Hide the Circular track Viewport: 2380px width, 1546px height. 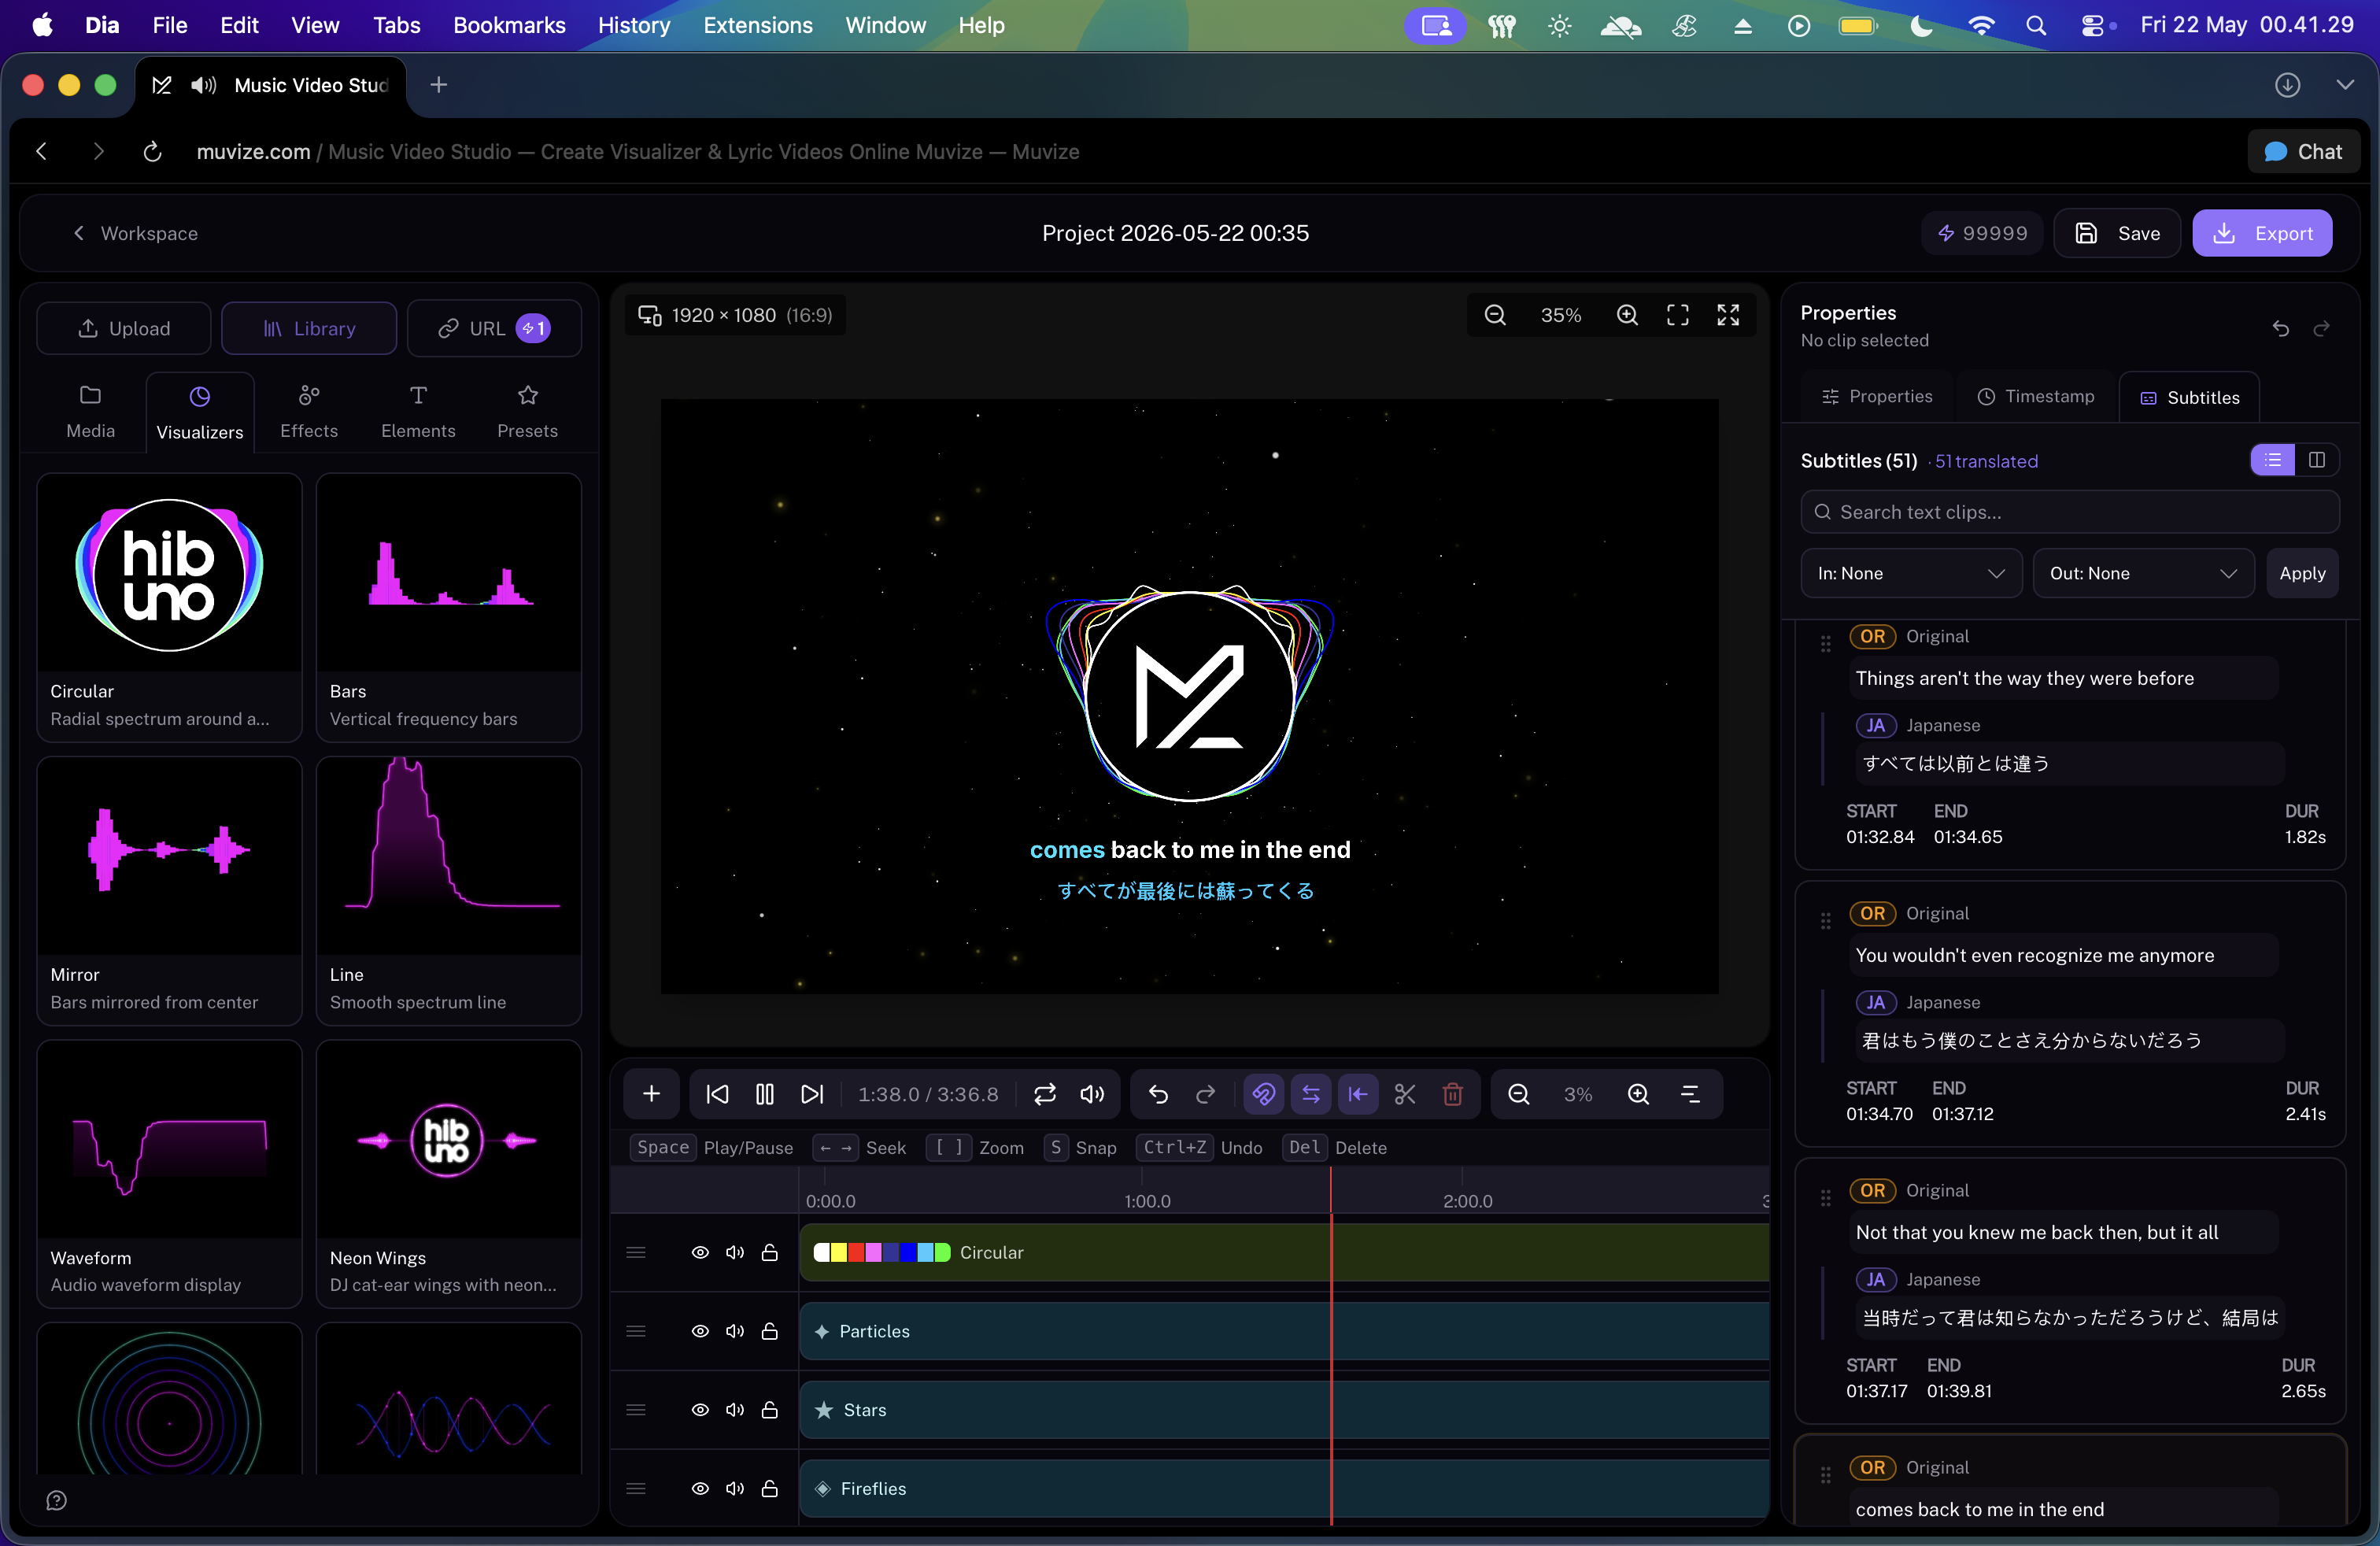tap(700, 1252)
